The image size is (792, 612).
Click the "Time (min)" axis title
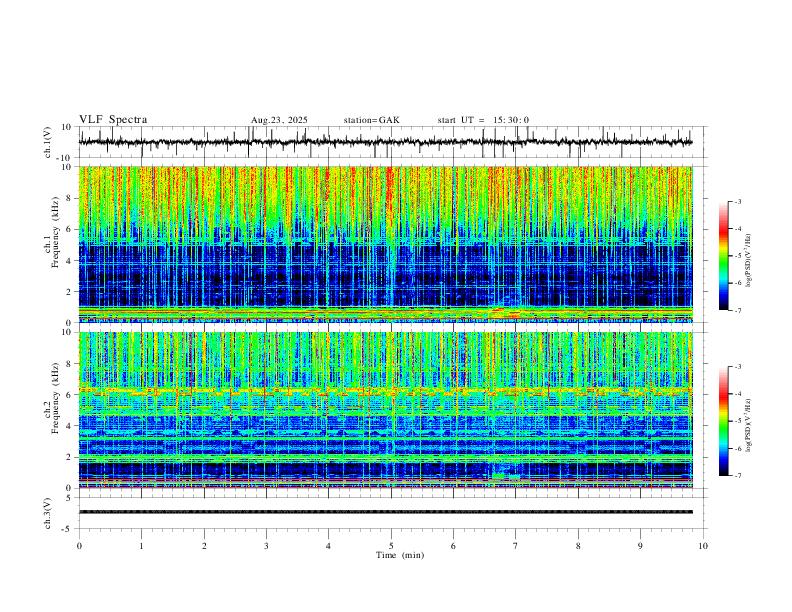[x=400, y=555]
